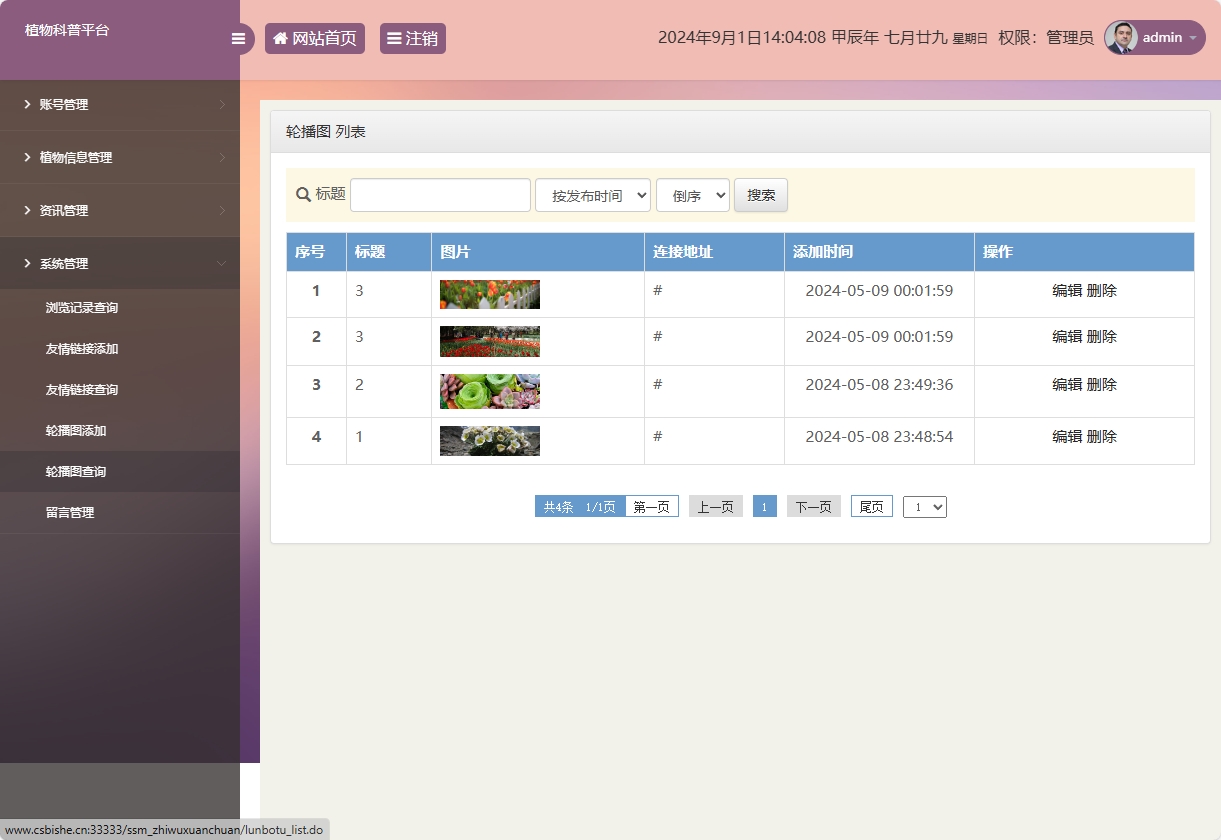1221x840 pixels.
Task: Click 删除 for row 2
Action: tap(1102, 337)
